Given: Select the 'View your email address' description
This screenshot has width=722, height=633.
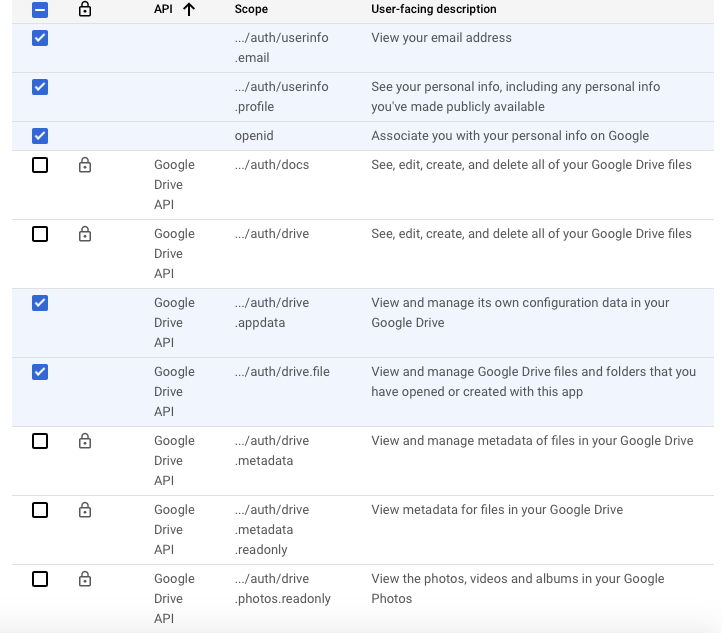Looking at the screenshot, I should 441,38.
